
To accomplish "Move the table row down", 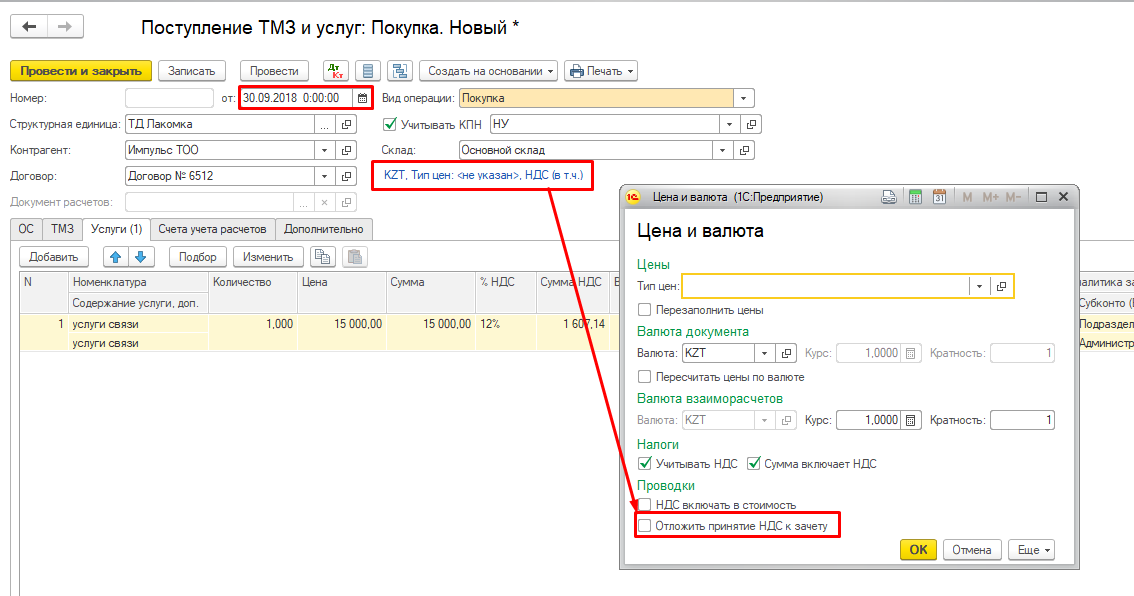I will point(141,257).
